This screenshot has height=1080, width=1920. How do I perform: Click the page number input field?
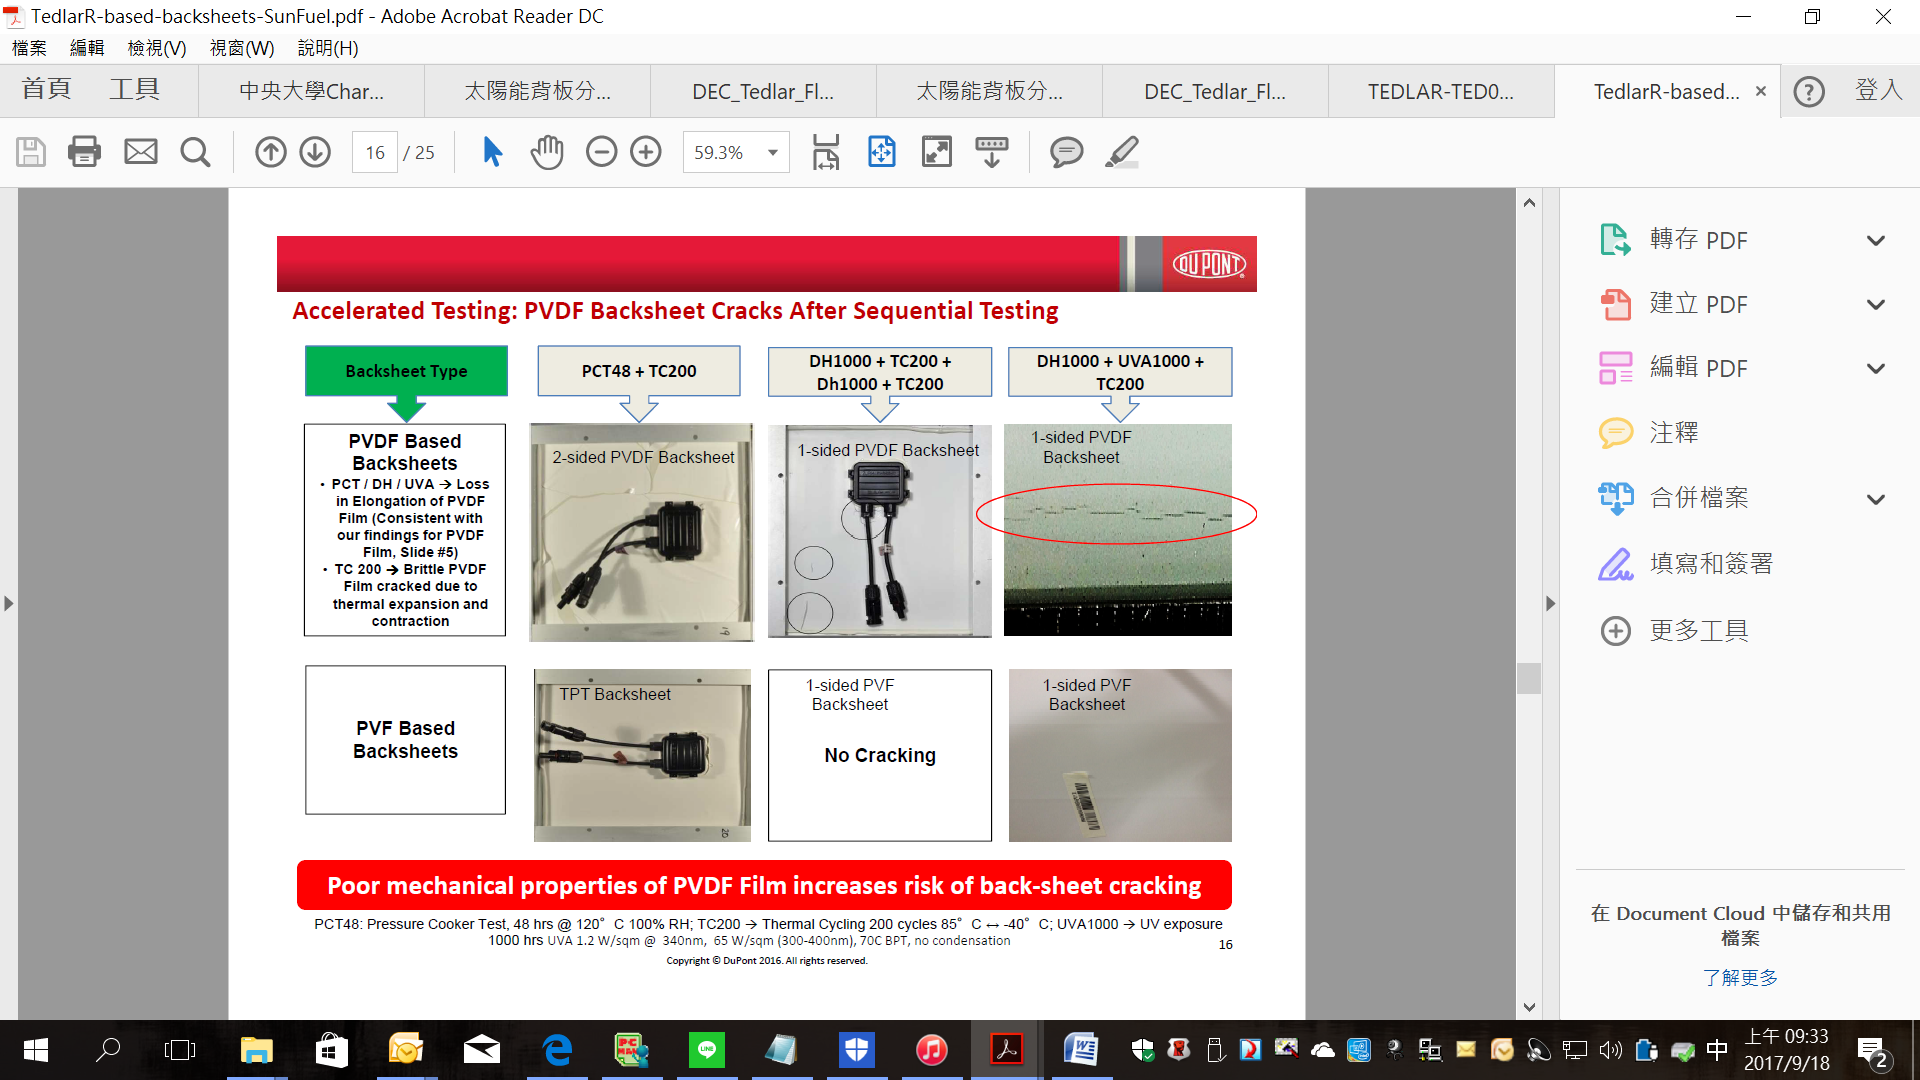tap(375, 153)
